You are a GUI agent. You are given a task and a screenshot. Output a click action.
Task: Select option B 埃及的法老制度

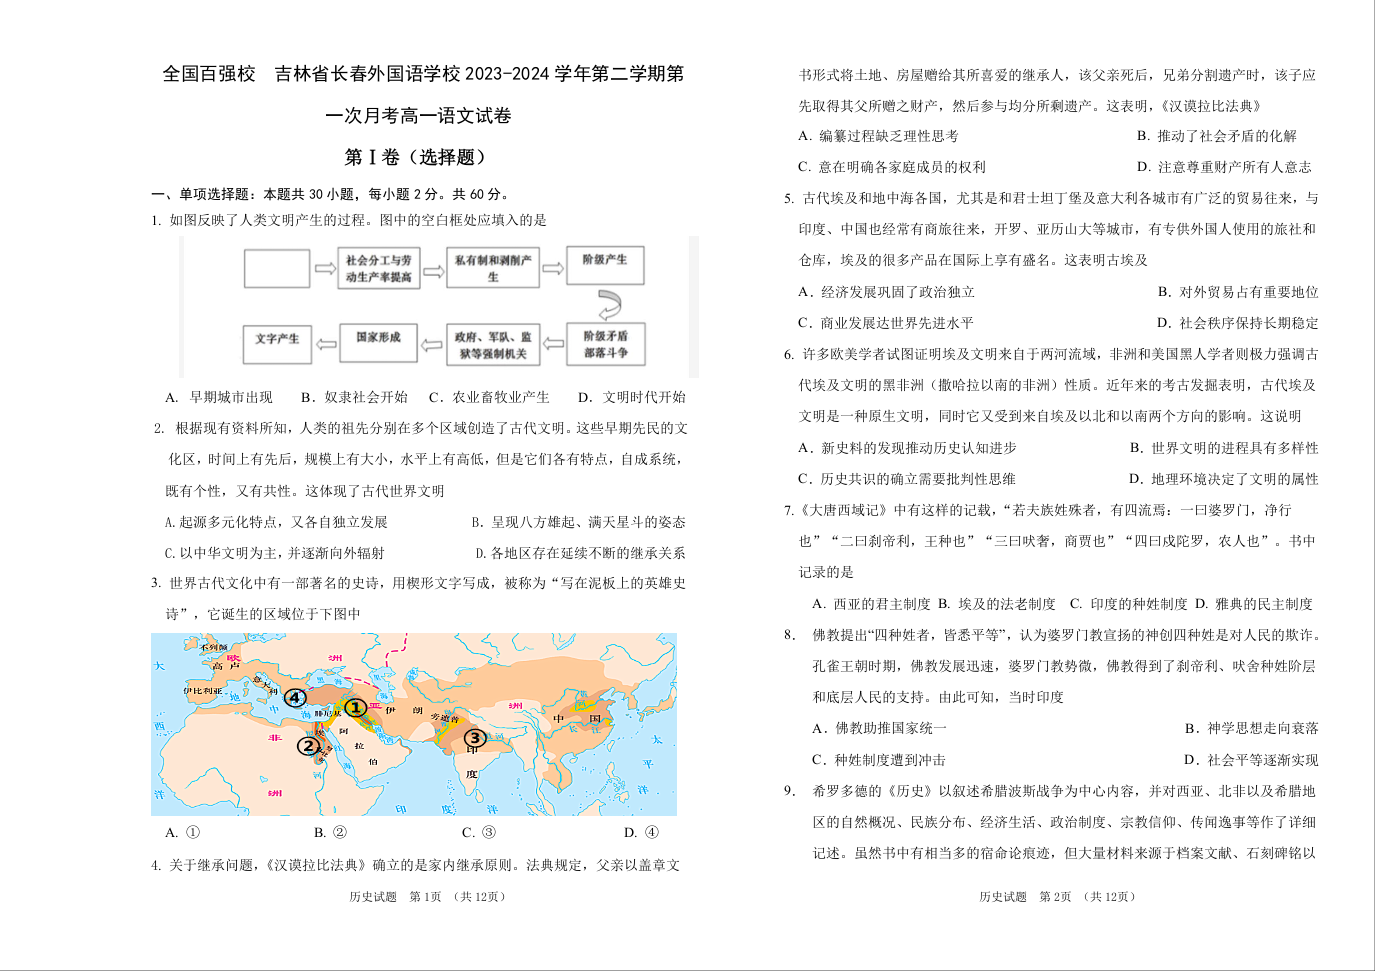coord(996,604)
